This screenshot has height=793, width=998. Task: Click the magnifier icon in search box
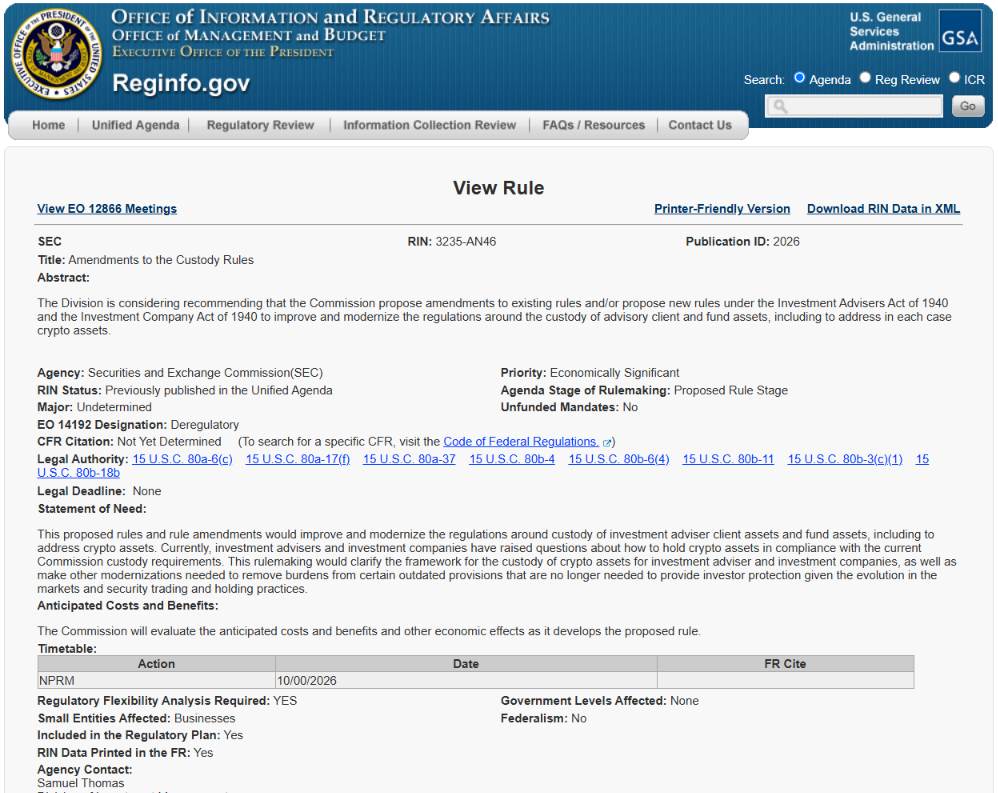pyautogui.click(x=780, y=106)
